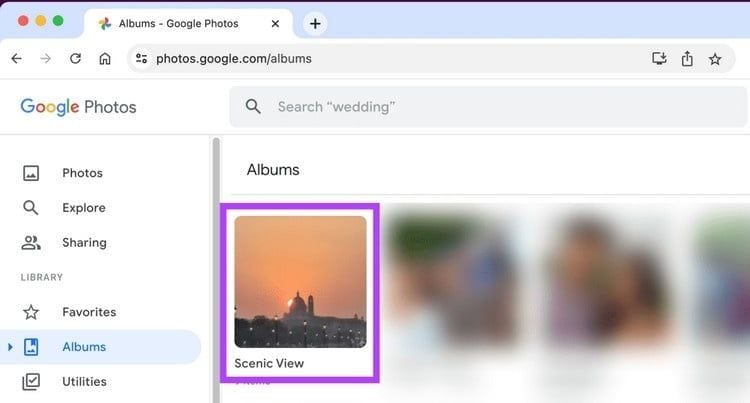The width and height of the screenshot is (750, 403).
Task: Click the Utilities checkbox icon
Action: tap(31, 381)
